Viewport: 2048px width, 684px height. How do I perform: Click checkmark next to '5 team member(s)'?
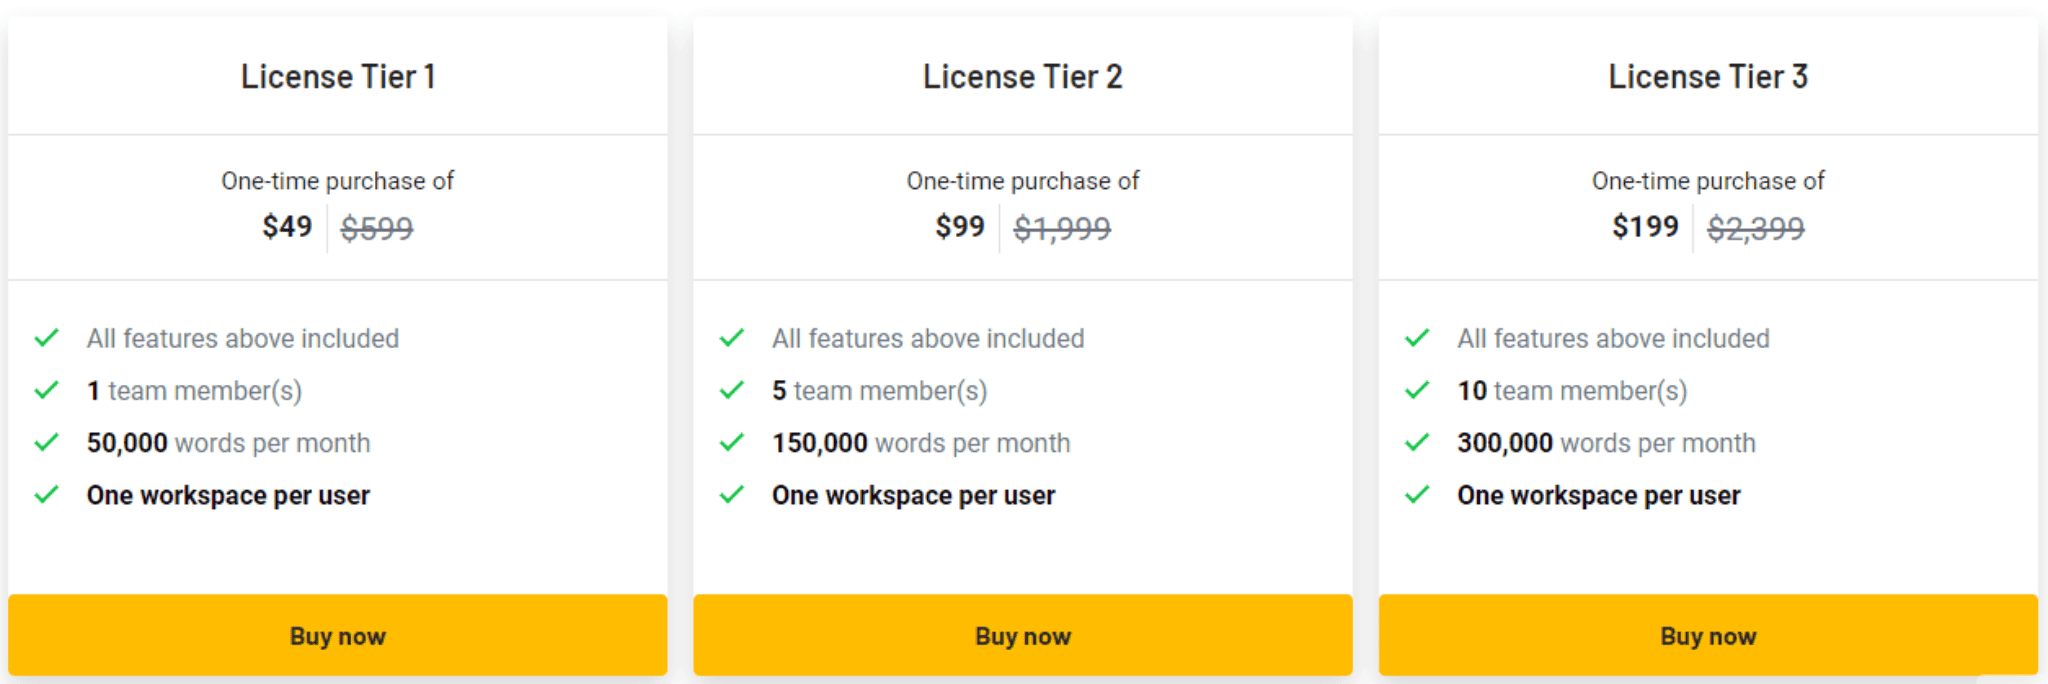[732, 390]
